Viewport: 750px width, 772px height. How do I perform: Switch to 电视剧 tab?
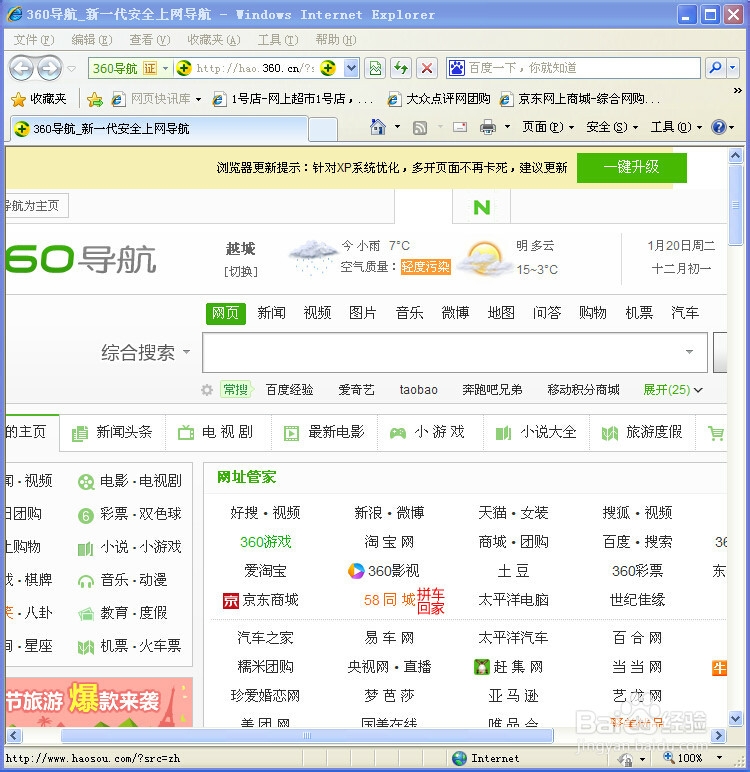point(218,433)
